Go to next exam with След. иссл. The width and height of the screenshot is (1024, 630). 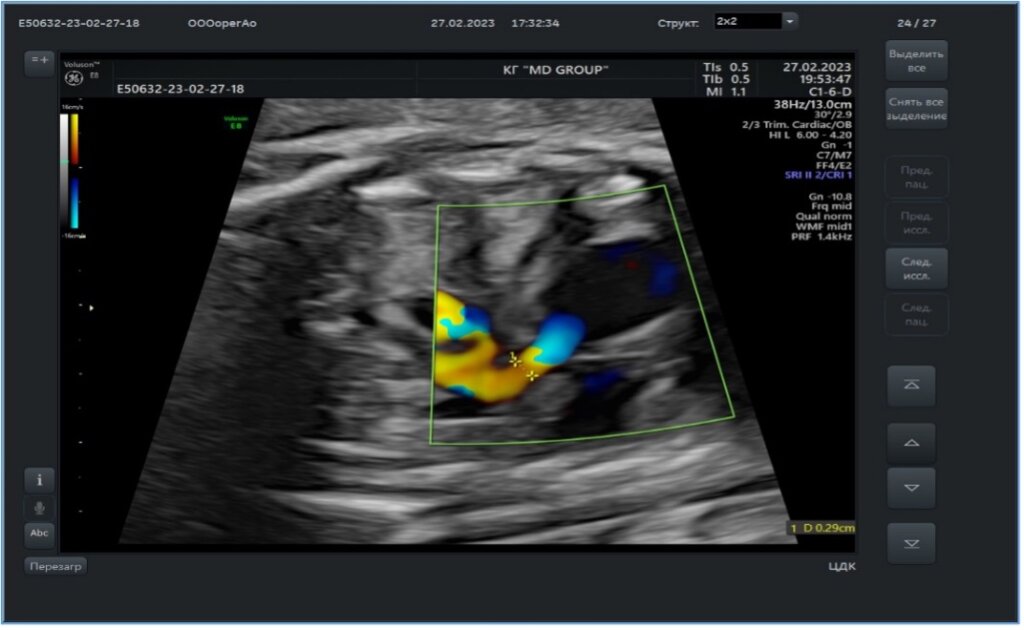pyautogui.click(x=916, y=268)
